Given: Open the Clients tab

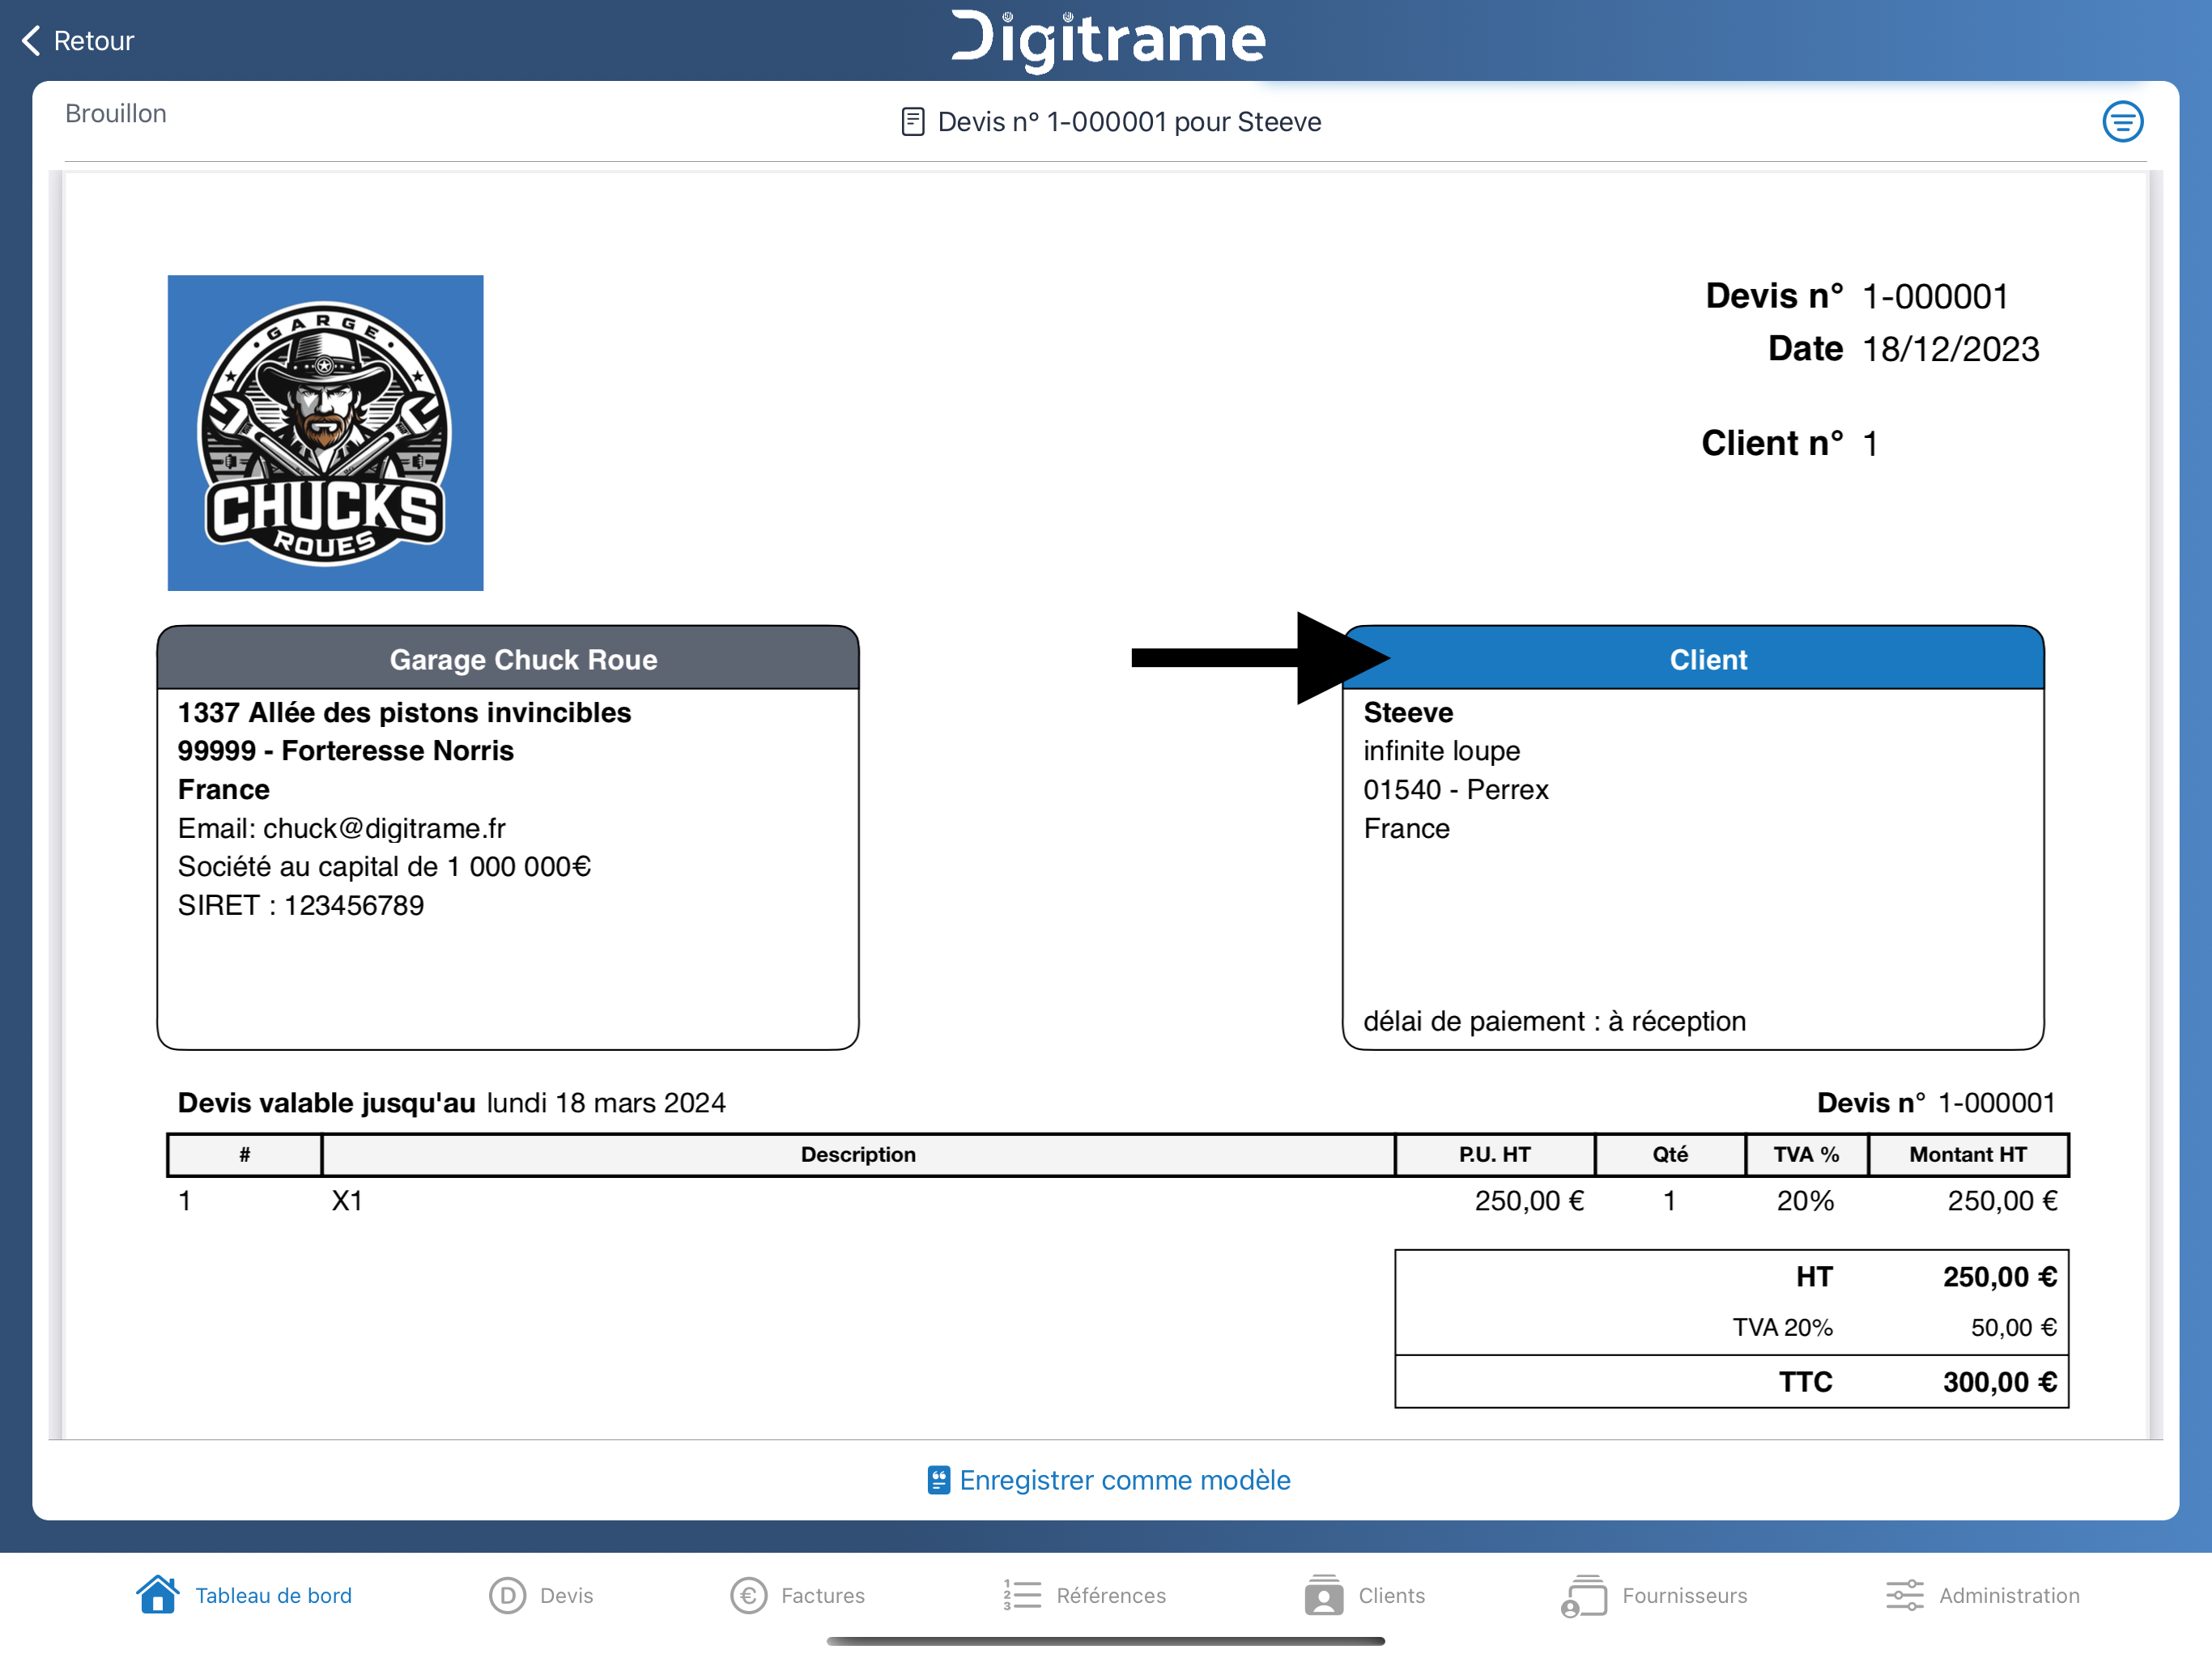Looking at the screenshot, I should click(1365, 1595).
